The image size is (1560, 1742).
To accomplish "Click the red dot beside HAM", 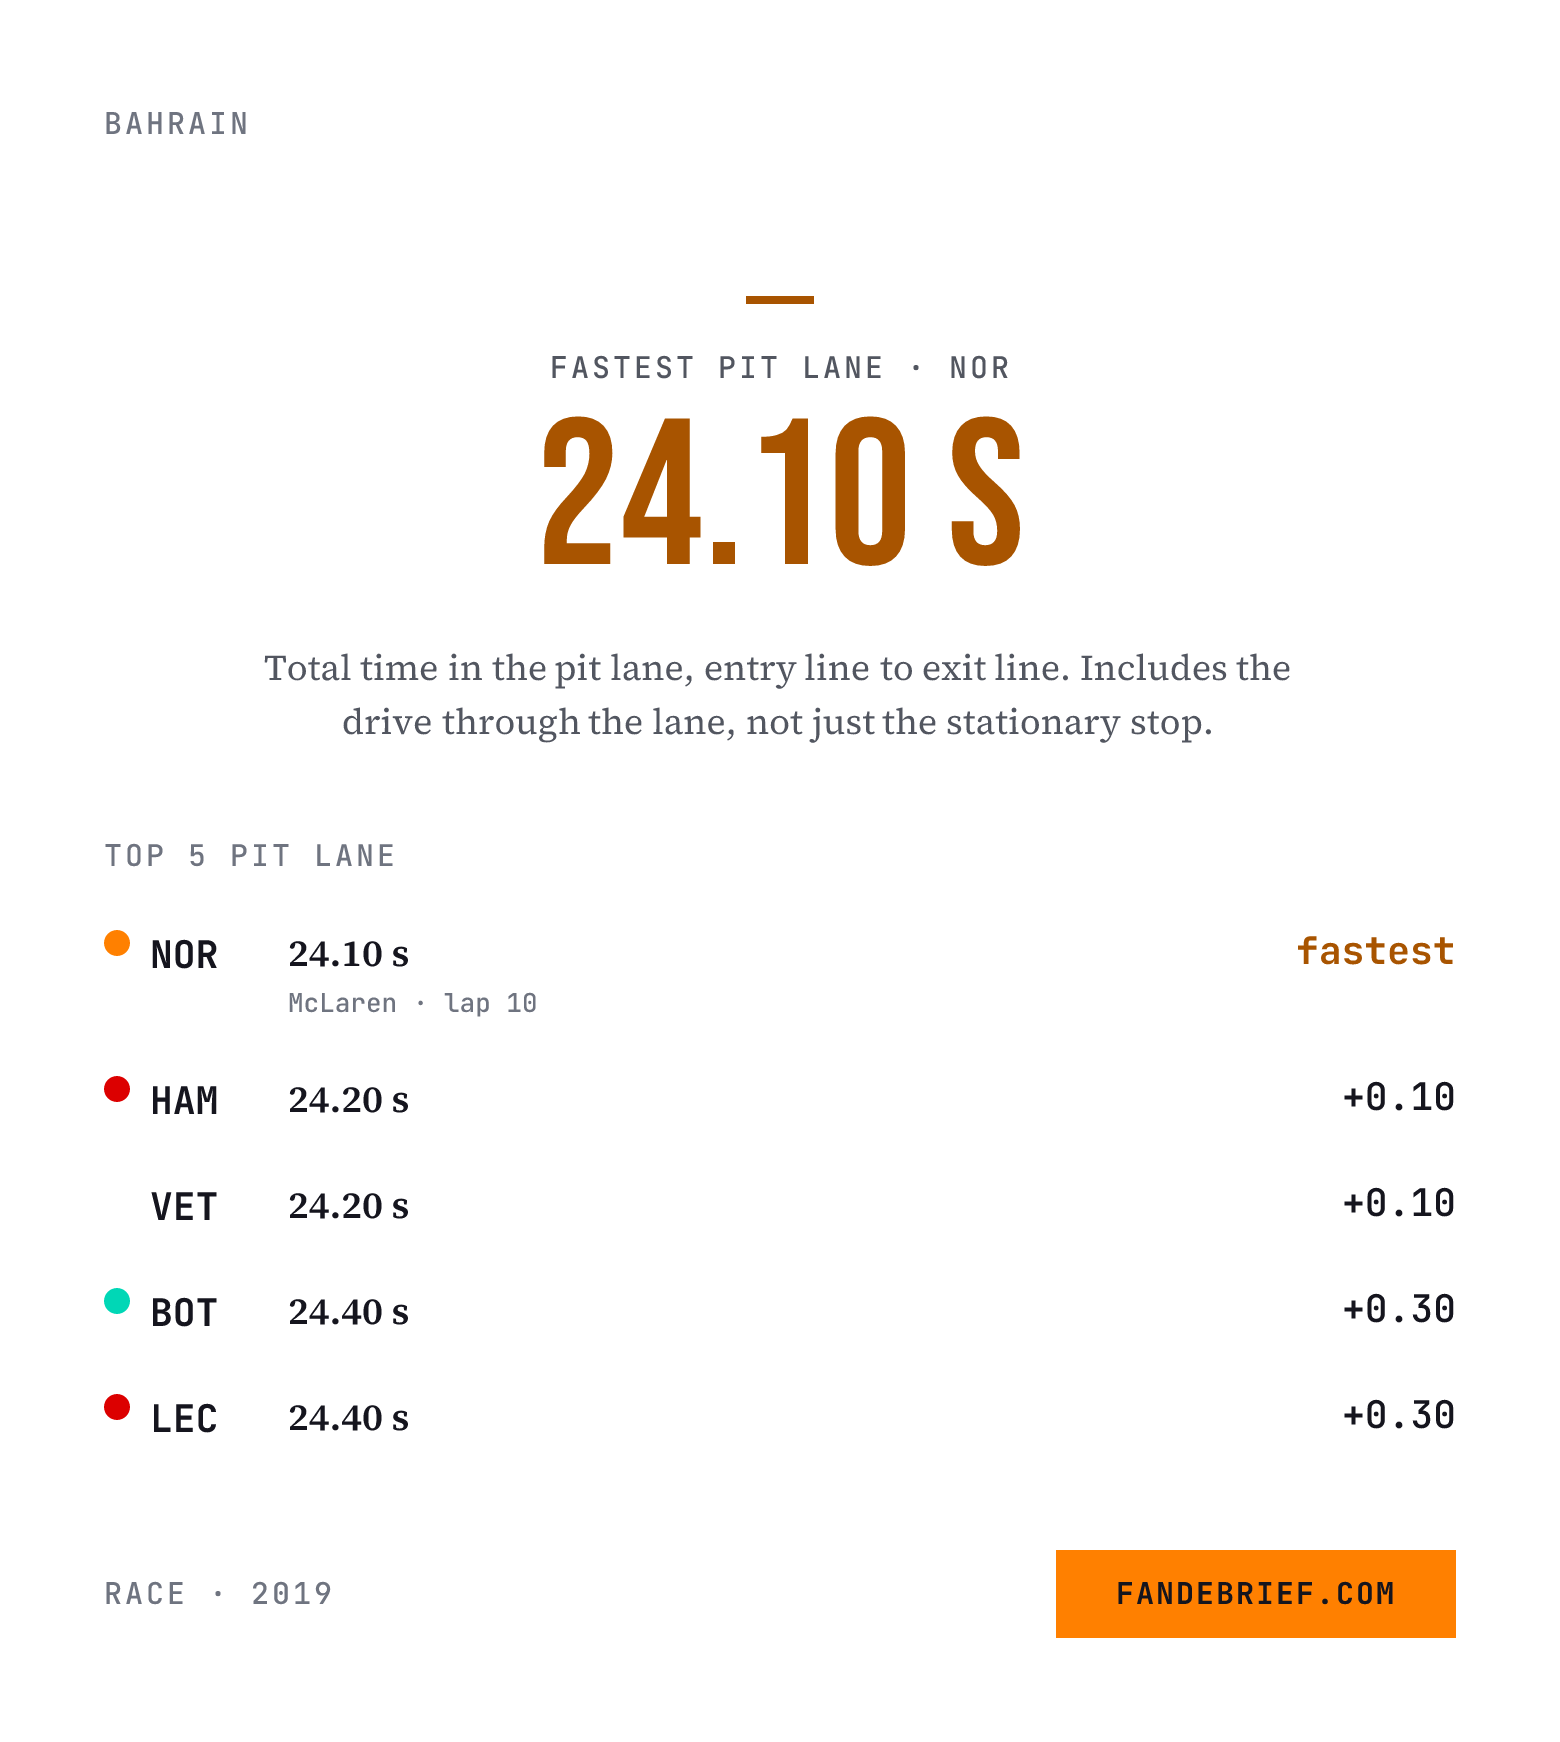I will point(117,1089).
